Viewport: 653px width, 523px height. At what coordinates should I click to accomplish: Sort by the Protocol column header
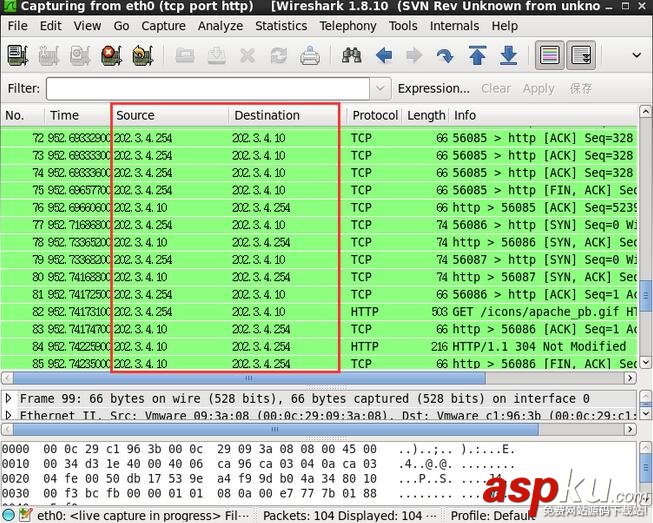[x=374, y=115]
